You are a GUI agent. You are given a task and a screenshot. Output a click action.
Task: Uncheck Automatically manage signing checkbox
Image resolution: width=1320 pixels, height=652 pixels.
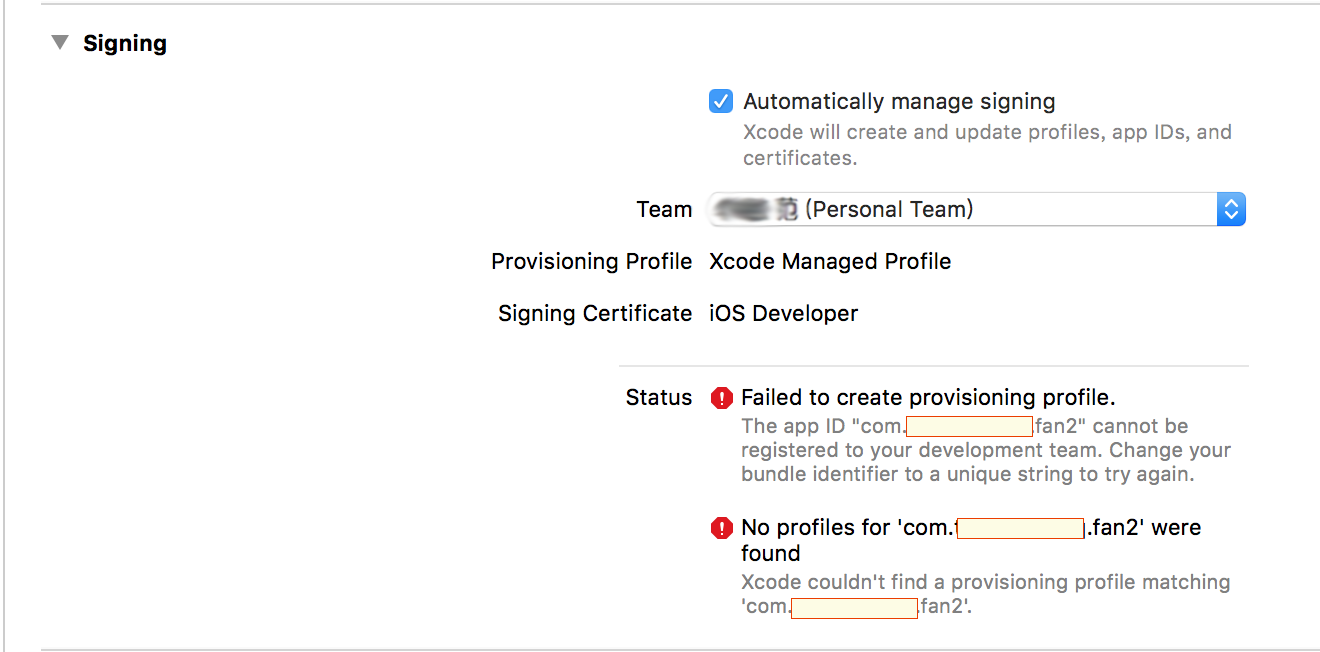(x=721, y=101)
